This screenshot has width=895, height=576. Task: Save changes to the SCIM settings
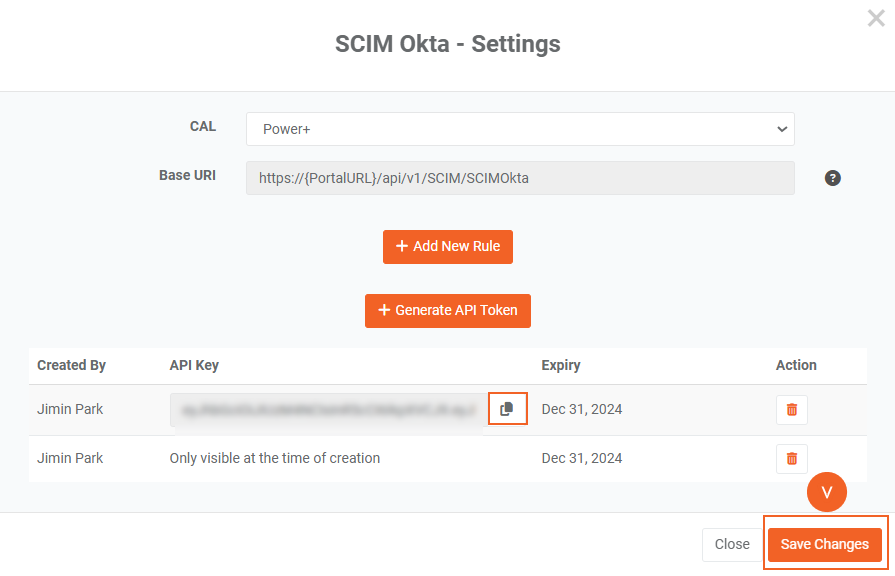tap(824, 544)
